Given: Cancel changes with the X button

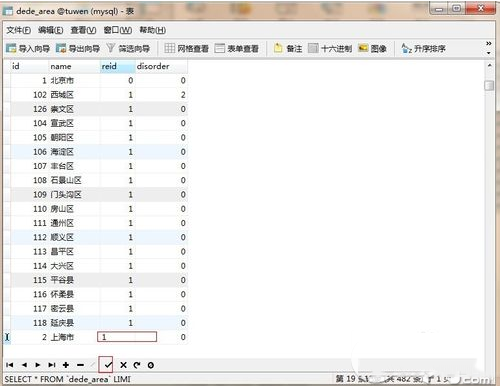Looking at the screenshot, I should click(x=123, y=365).
